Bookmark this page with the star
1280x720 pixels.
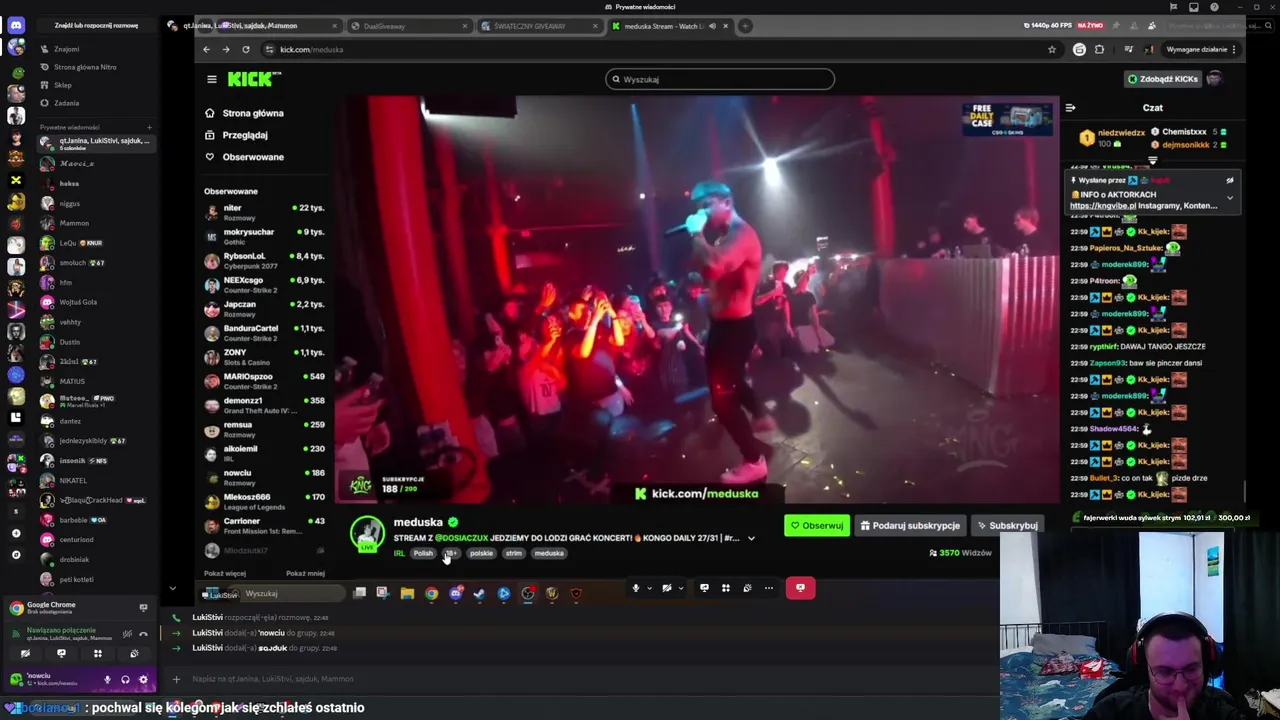1052,49
